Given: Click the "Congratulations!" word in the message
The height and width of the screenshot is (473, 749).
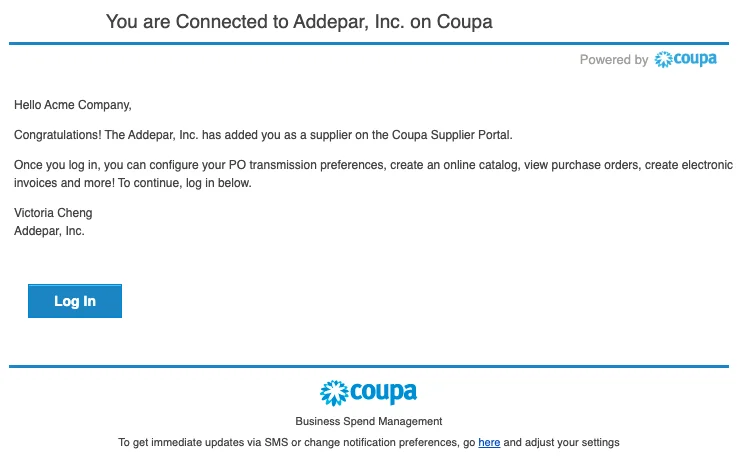Looking at the screenshot, I should pos(57,135).
